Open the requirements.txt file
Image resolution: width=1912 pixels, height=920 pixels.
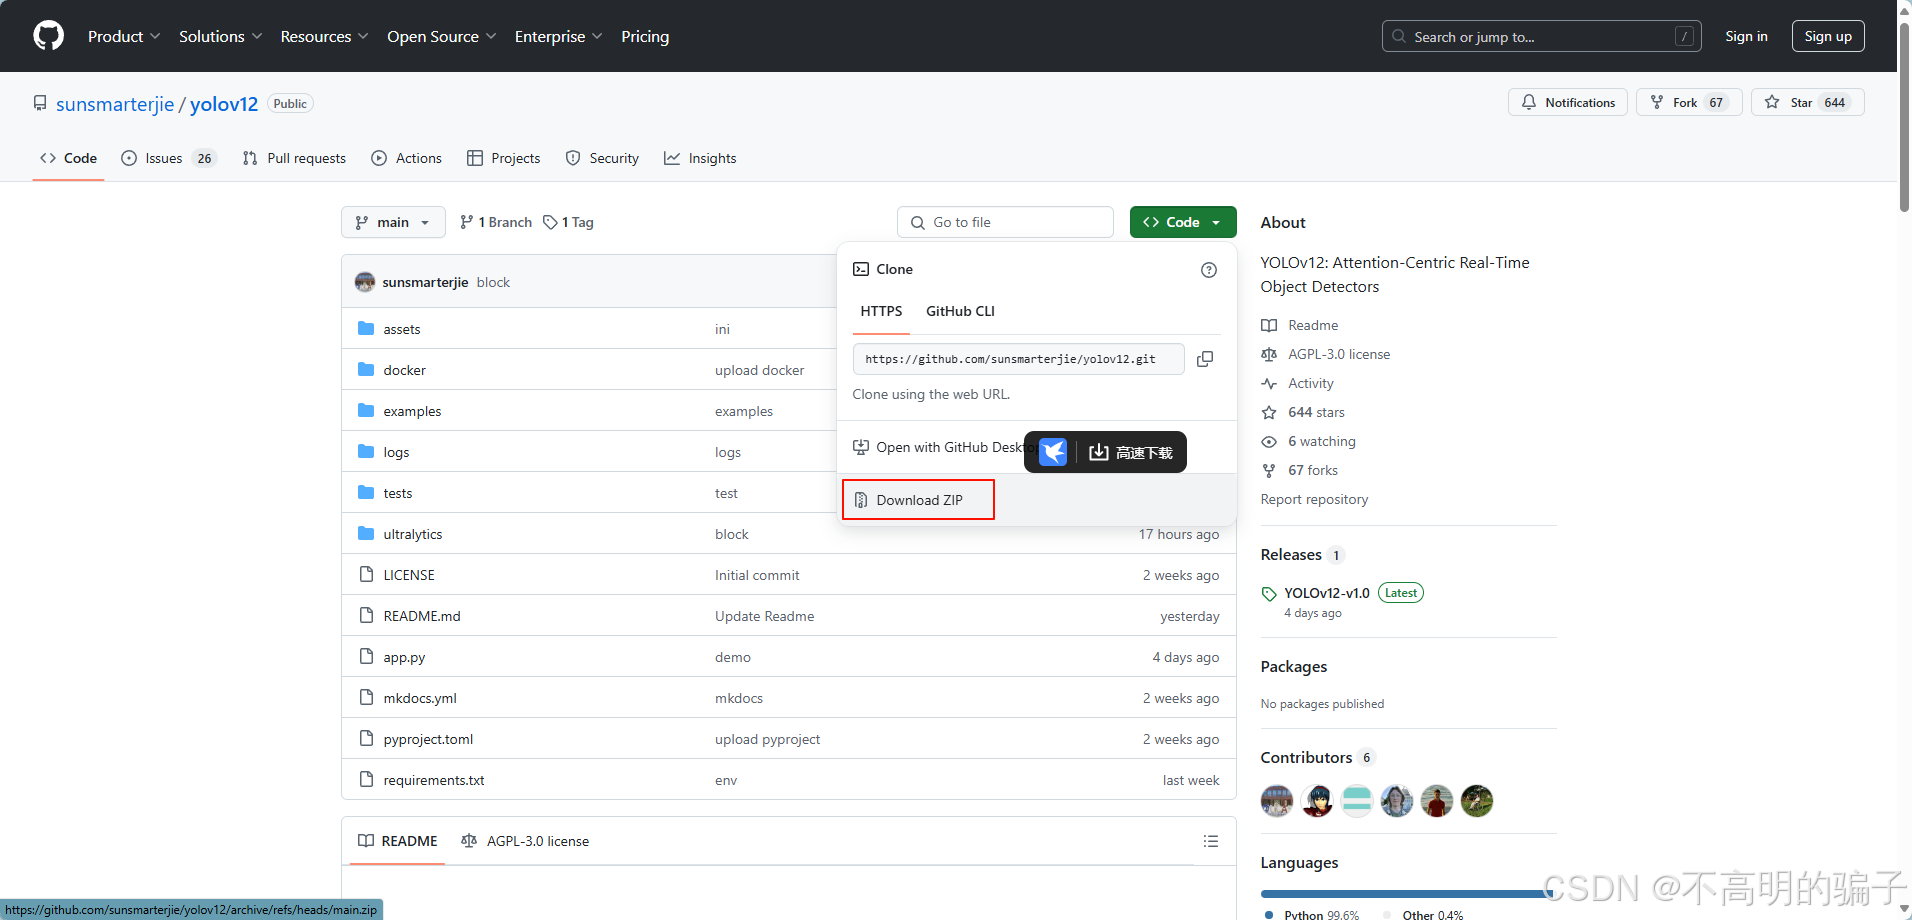(x=434, y=780)
